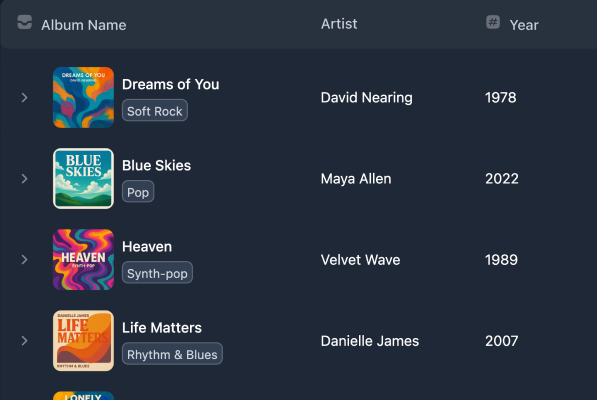
Task: Open the Heaven album cover thumbnail
Action: pos(83,259)
